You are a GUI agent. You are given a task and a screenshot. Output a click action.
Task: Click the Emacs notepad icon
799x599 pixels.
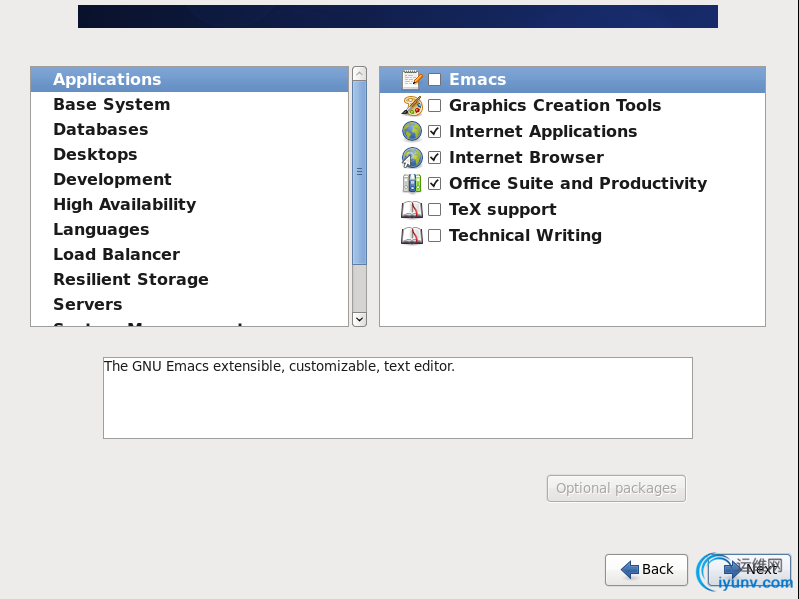pyautogui.click(x=412, y=80)
